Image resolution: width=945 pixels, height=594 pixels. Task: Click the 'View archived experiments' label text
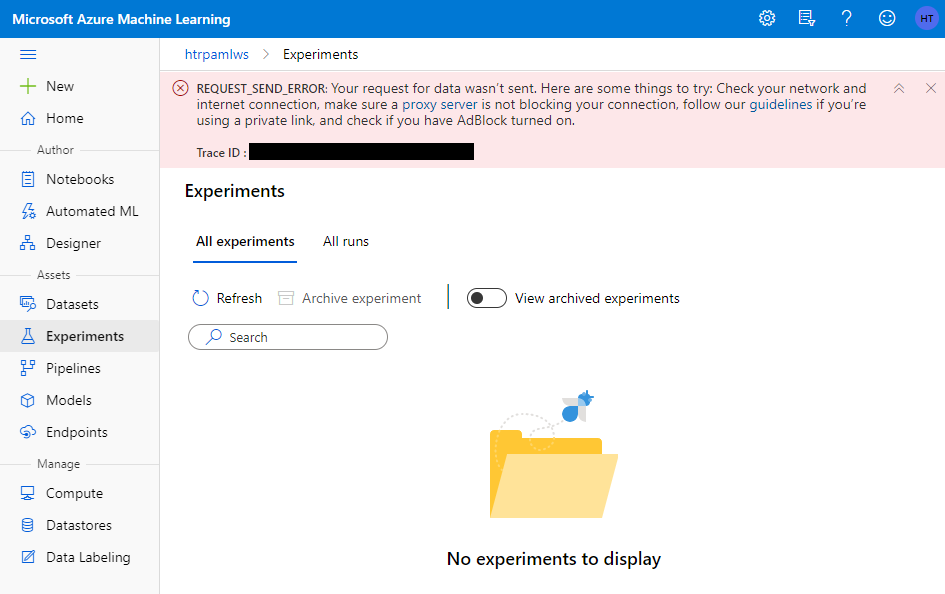pos(597,298)
